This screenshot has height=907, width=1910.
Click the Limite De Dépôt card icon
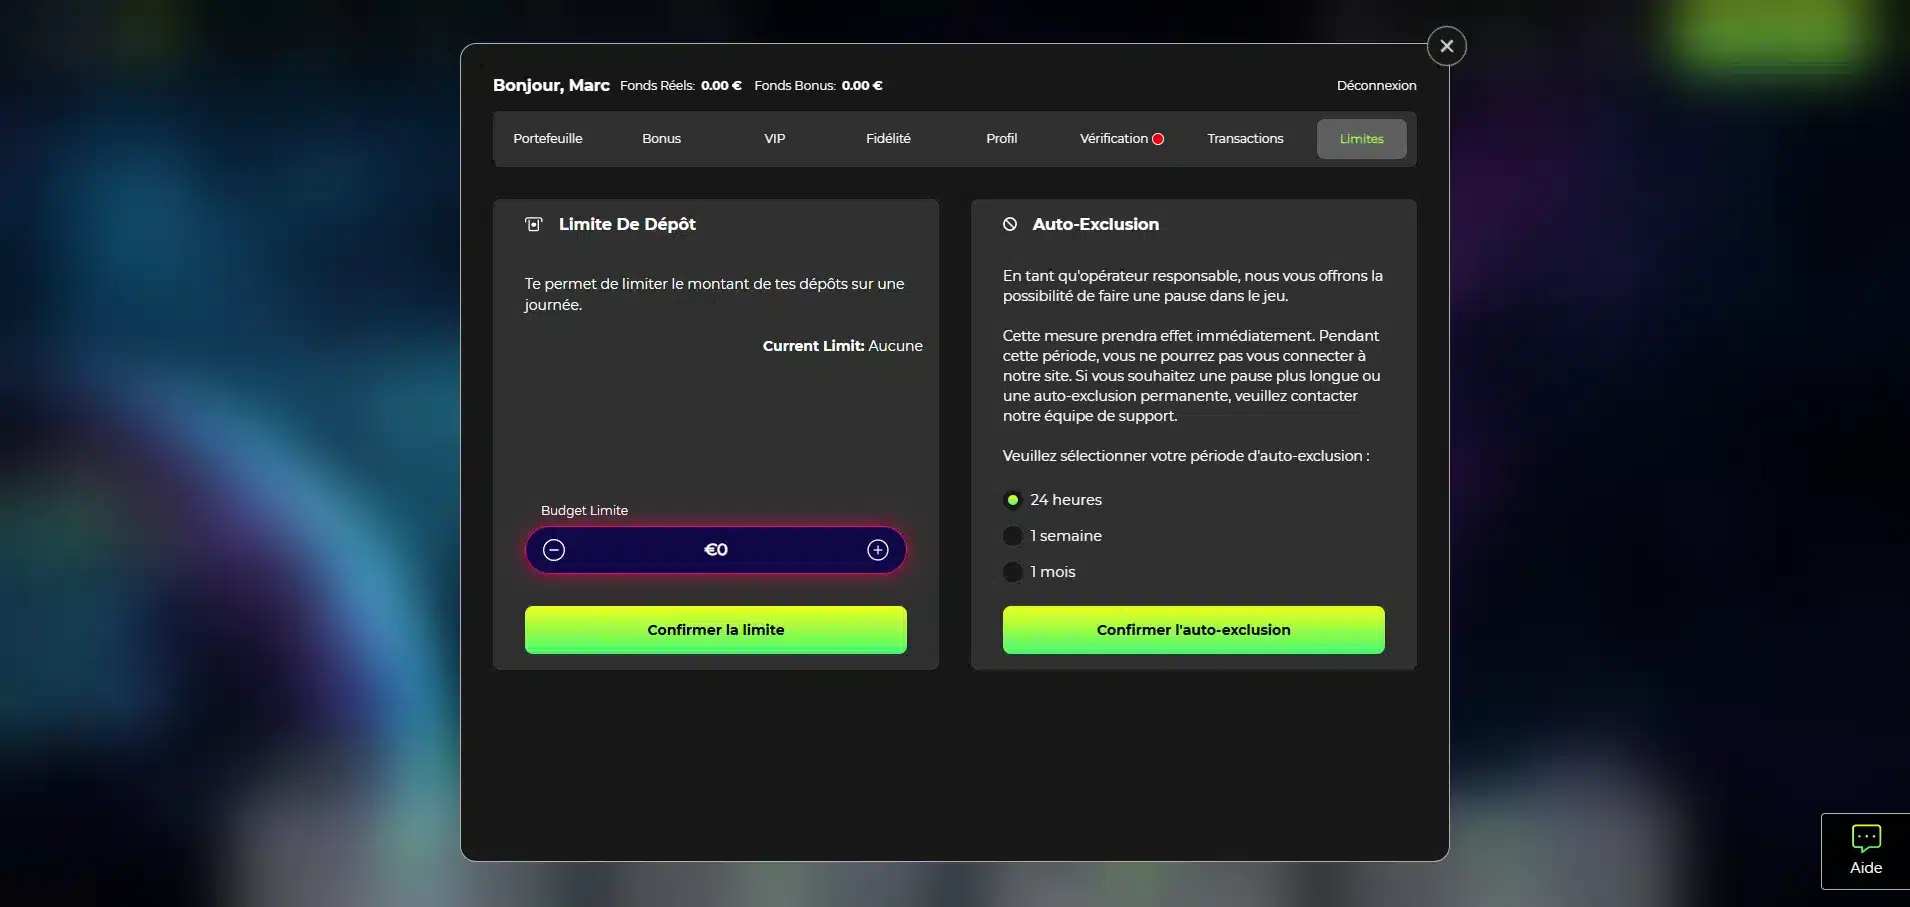click(534, 224)
